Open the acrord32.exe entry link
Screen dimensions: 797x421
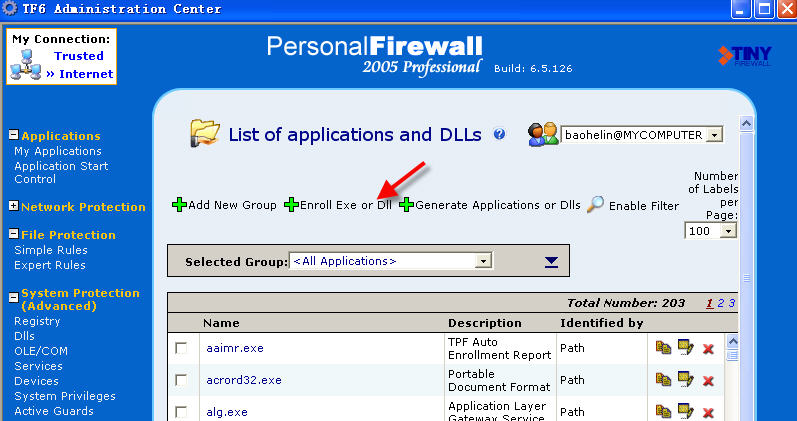point(244,380)
